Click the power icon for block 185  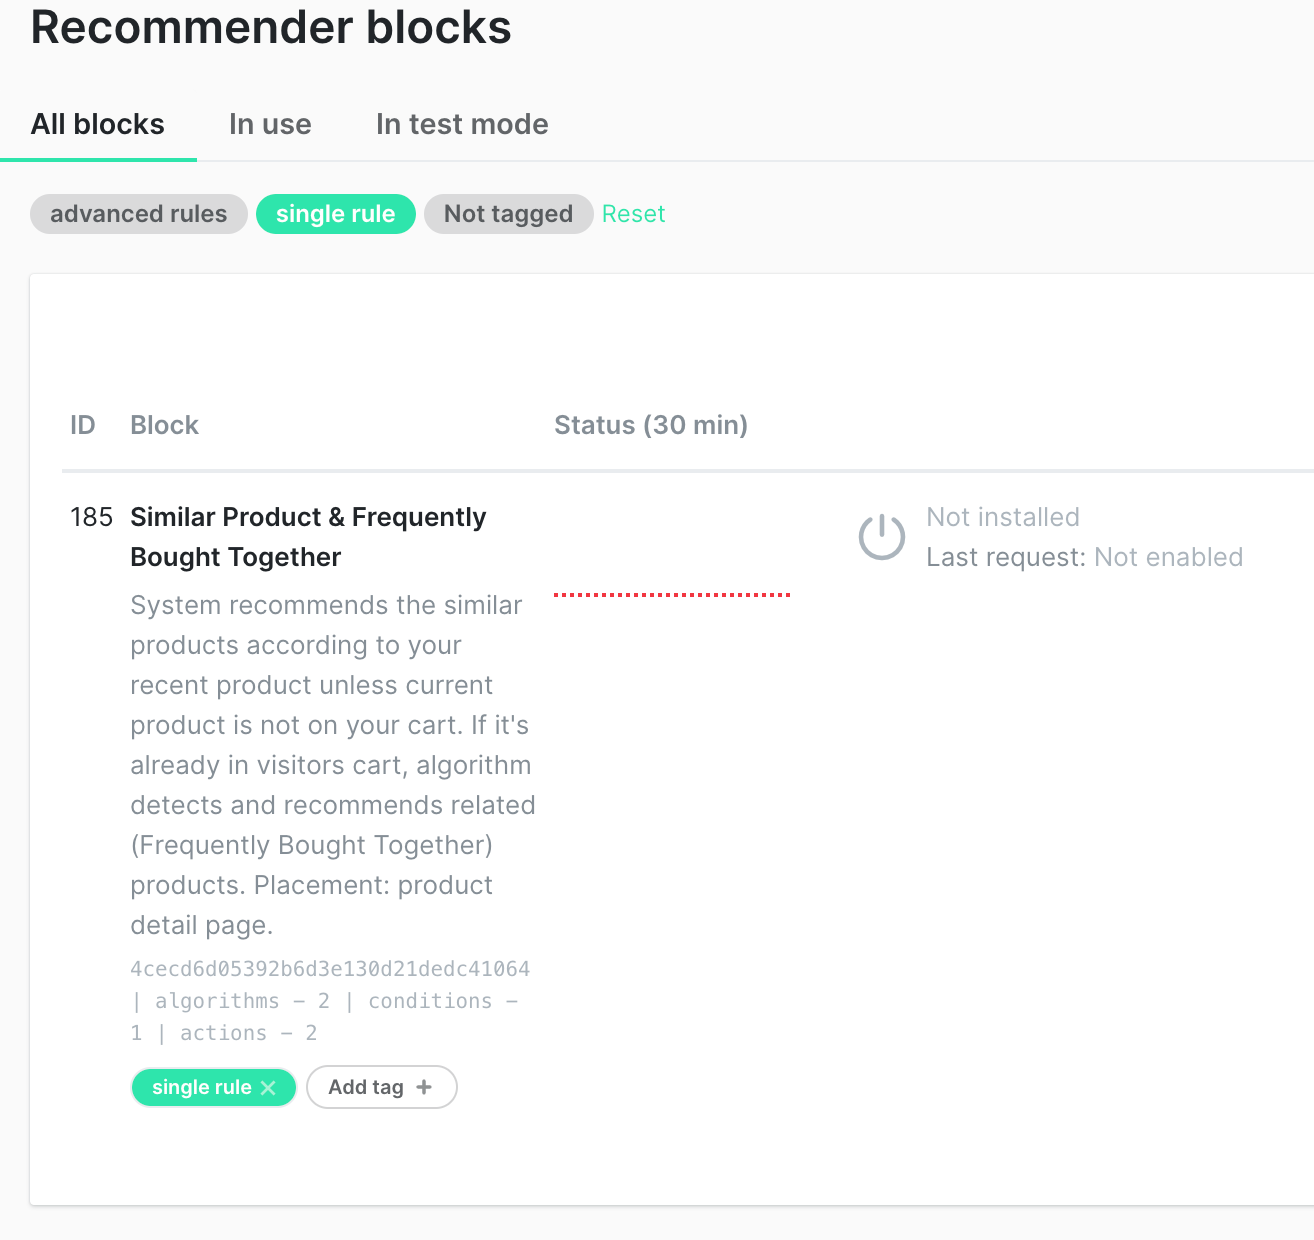pyautogui.click(x=882, y=537)
